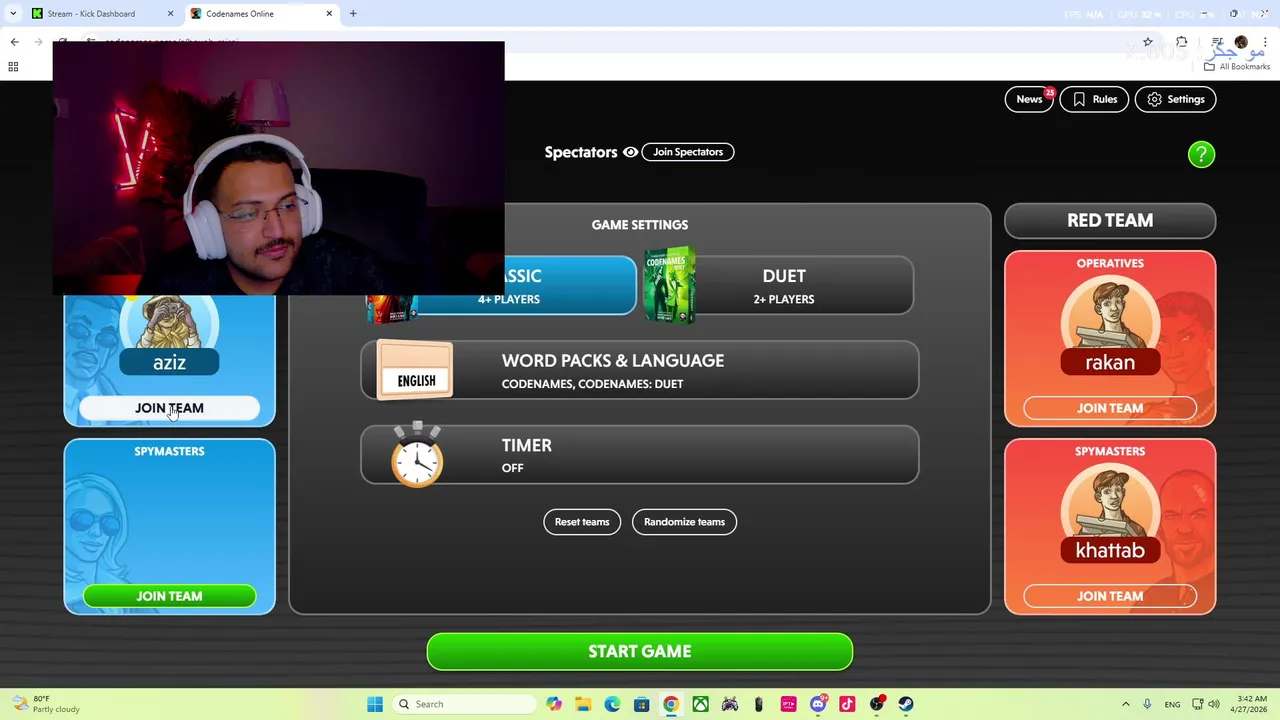This screenshot has height=720, width=1280.
Task: Open the Xbox app from taskbar
Action: click(x=701, y=704)
